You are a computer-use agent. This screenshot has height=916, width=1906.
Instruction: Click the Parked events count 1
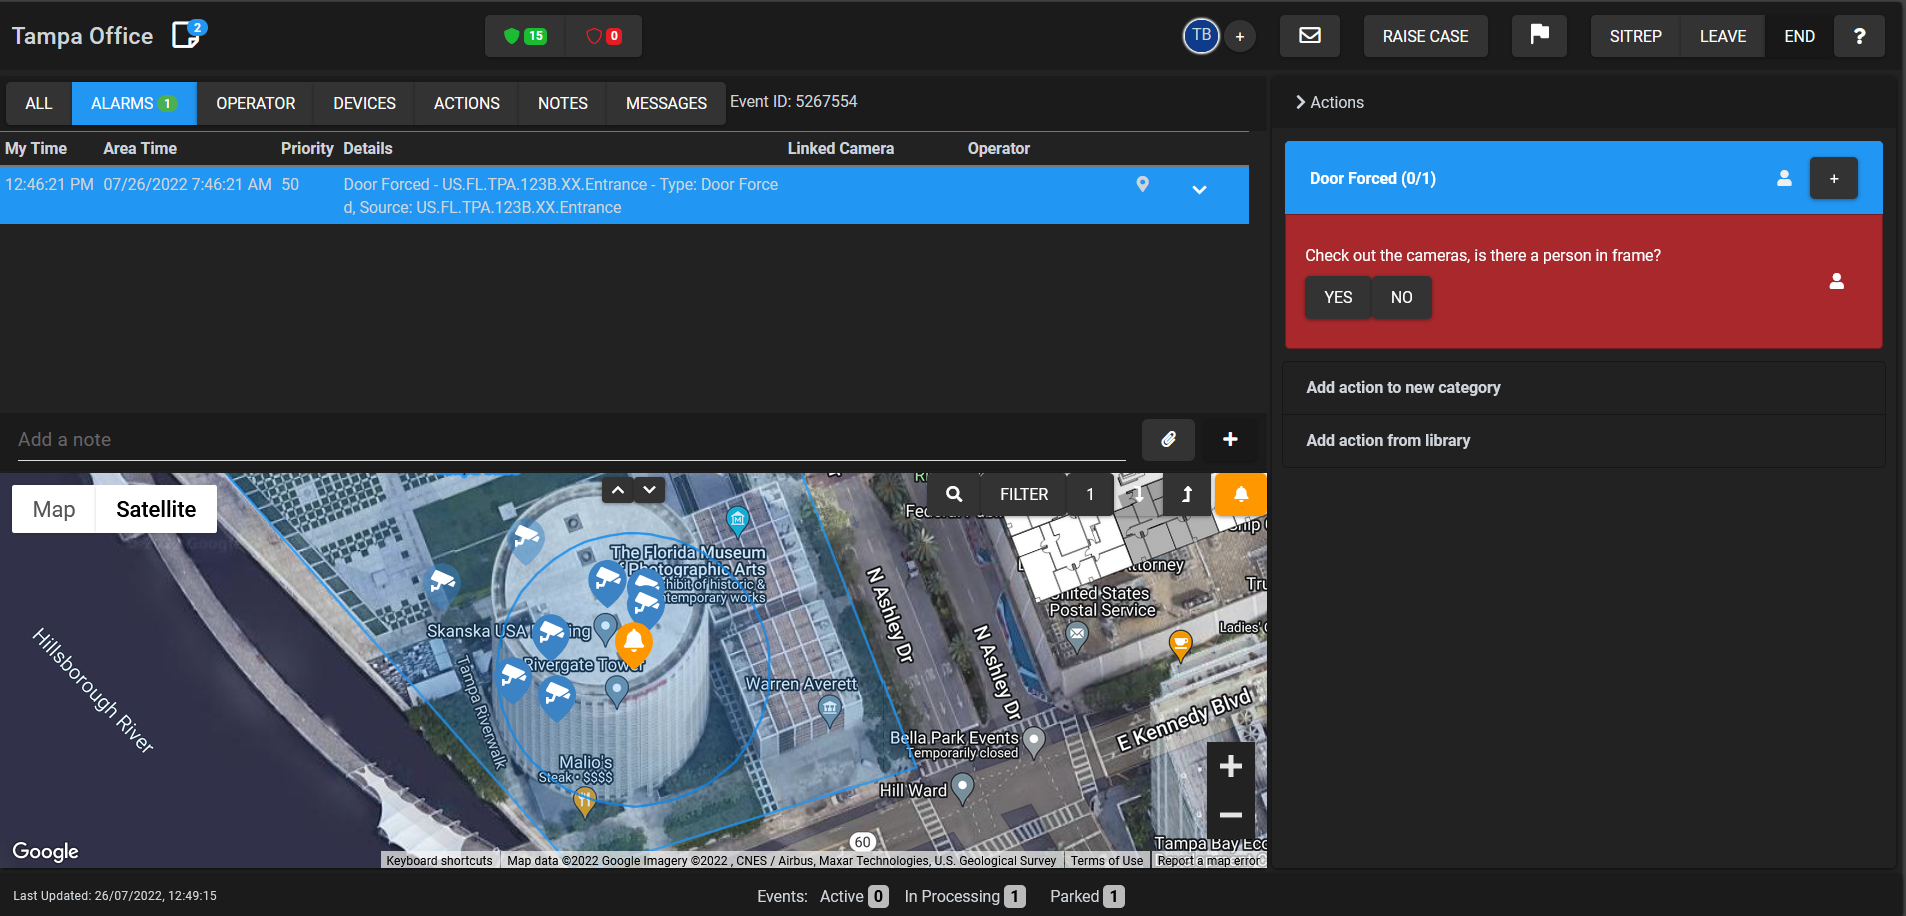coord(1113,897)
